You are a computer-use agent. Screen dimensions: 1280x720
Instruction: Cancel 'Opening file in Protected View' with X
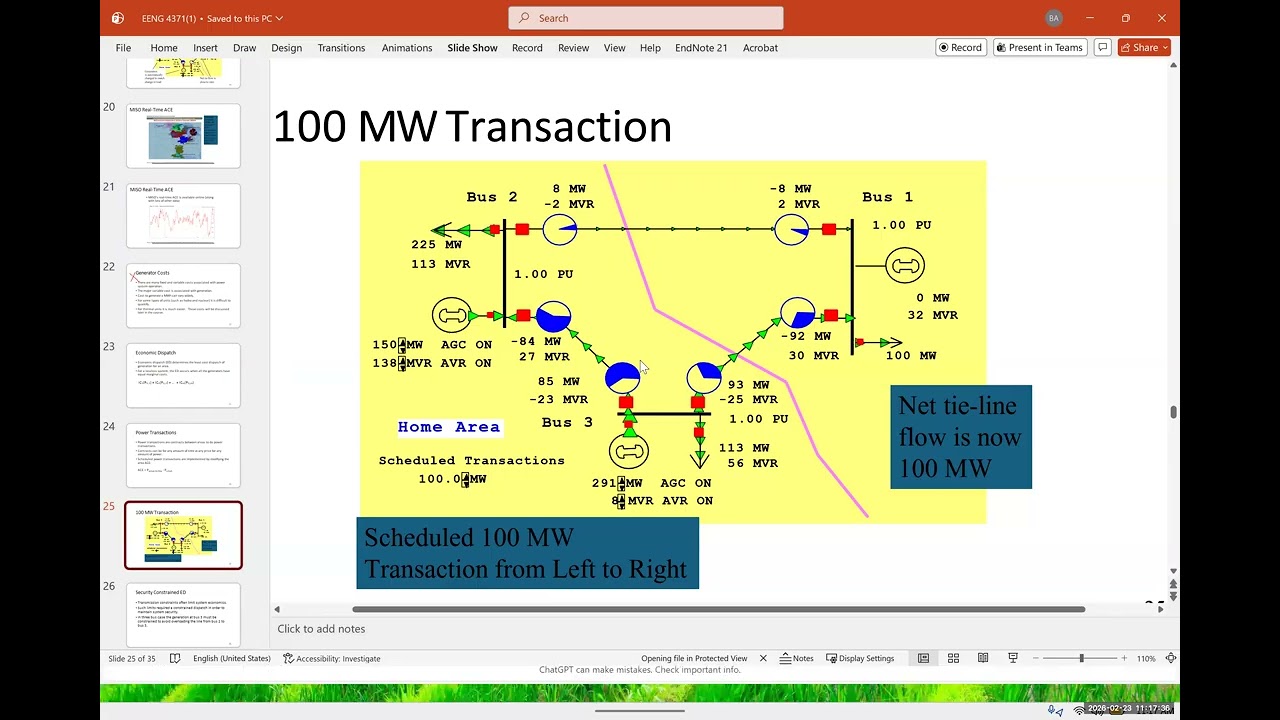tap(763, 658)
